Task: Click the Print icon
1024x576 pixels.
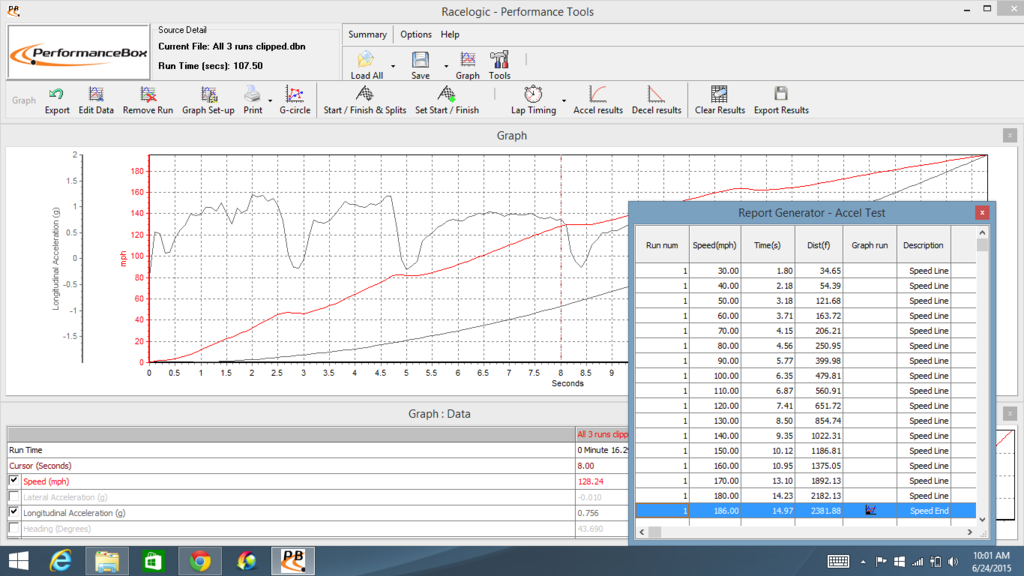Action: 253,95
